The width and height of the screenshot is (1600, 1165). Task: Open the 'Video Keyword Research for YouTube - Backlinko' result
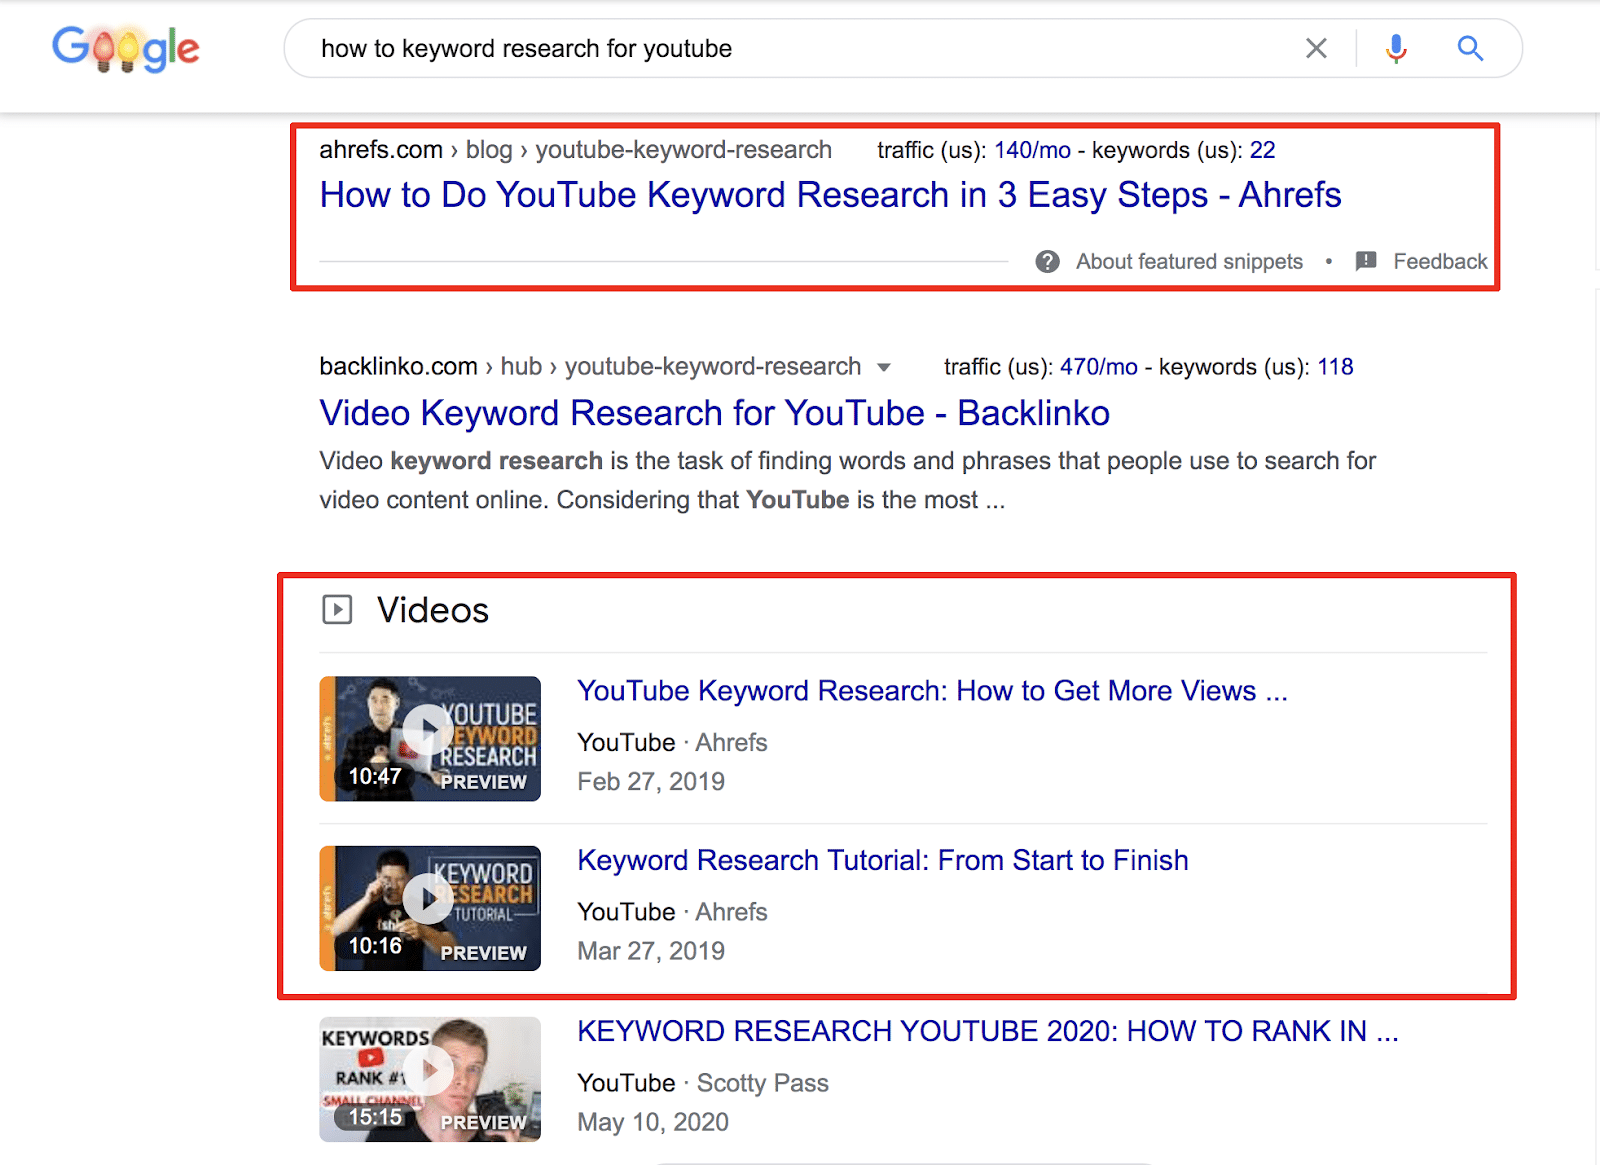714,413
